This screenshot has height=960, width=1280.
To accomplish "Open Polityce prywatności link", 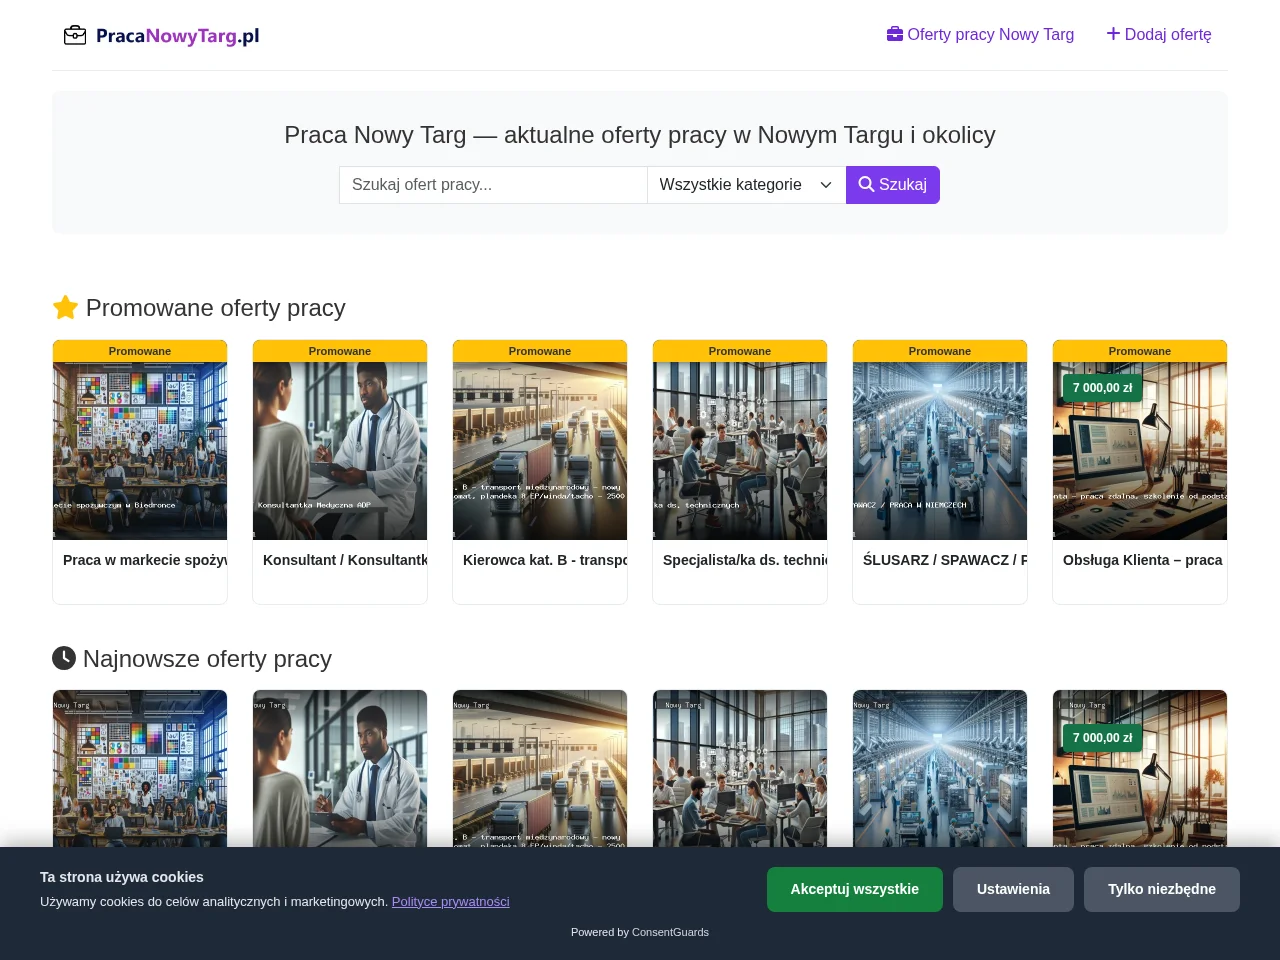I will click(x=451, y=902).
